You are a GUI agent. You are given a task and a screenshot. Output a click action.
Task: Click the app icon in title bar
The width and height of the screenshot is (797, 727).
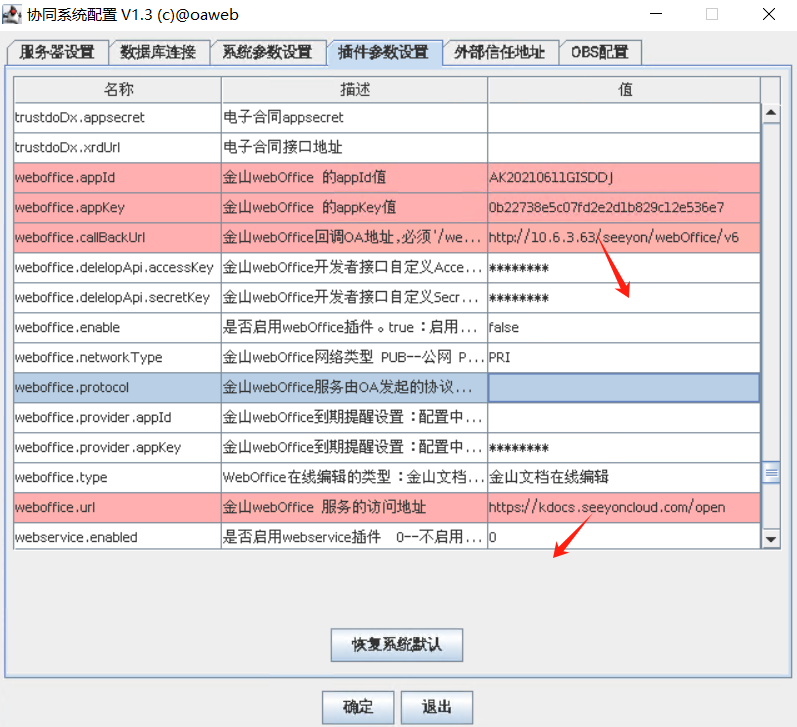click(13, 15)
